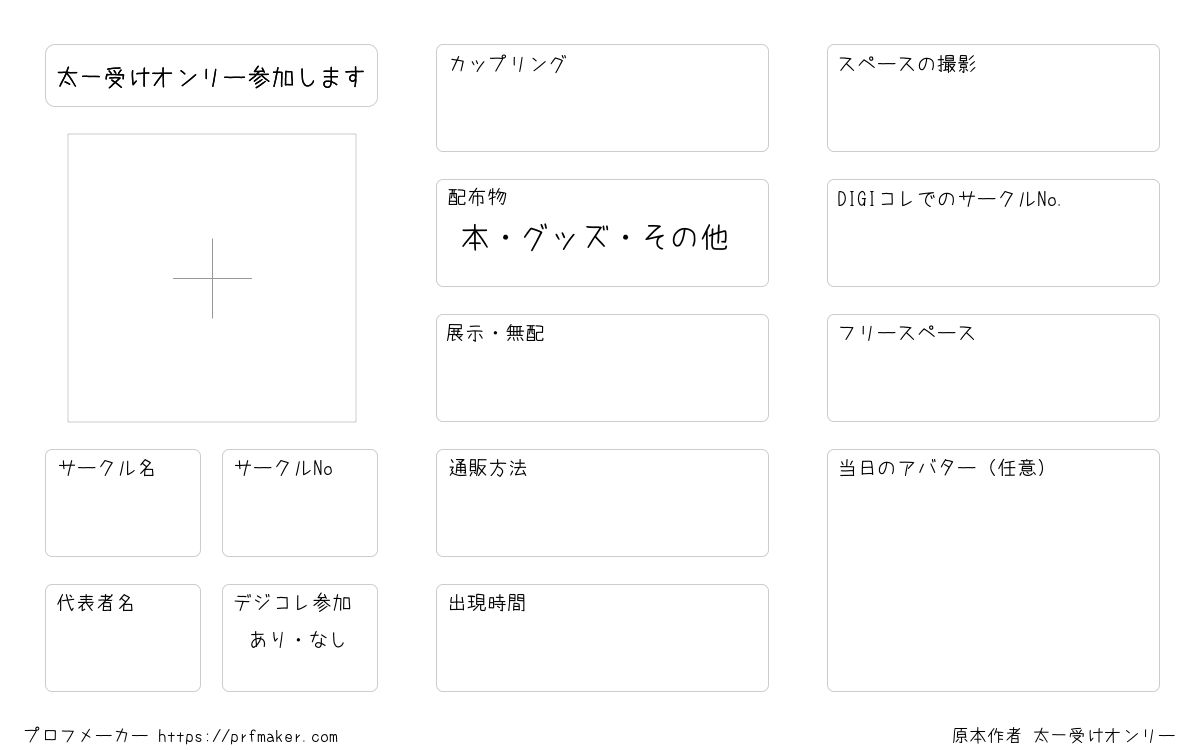Click the 配布物 heading label

pos(478,197)
